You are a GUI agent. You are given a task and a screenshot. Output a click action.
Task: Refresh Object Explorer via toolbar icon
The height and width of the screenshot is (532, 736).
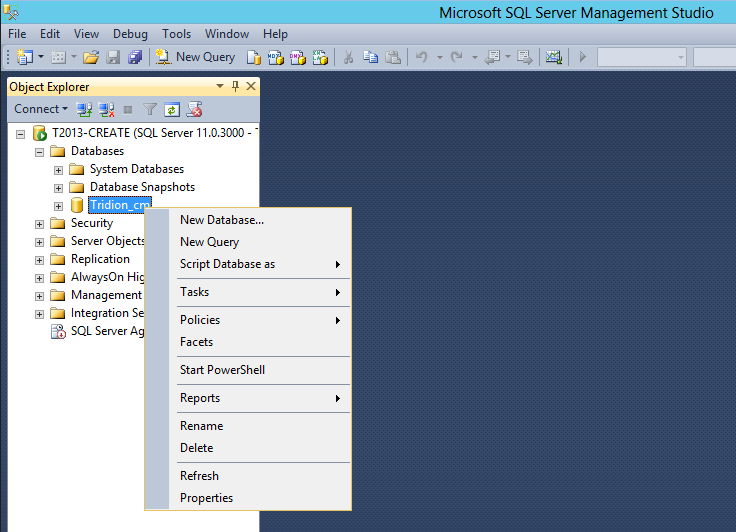pyautogui.click(x=172, y=109)
